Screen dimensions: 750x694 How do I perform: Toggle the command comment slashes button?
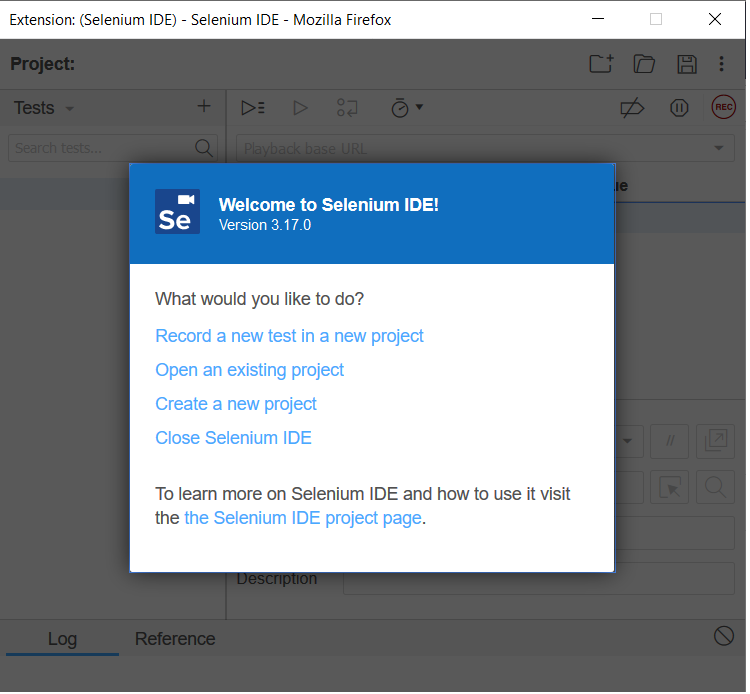pos(670,441)
